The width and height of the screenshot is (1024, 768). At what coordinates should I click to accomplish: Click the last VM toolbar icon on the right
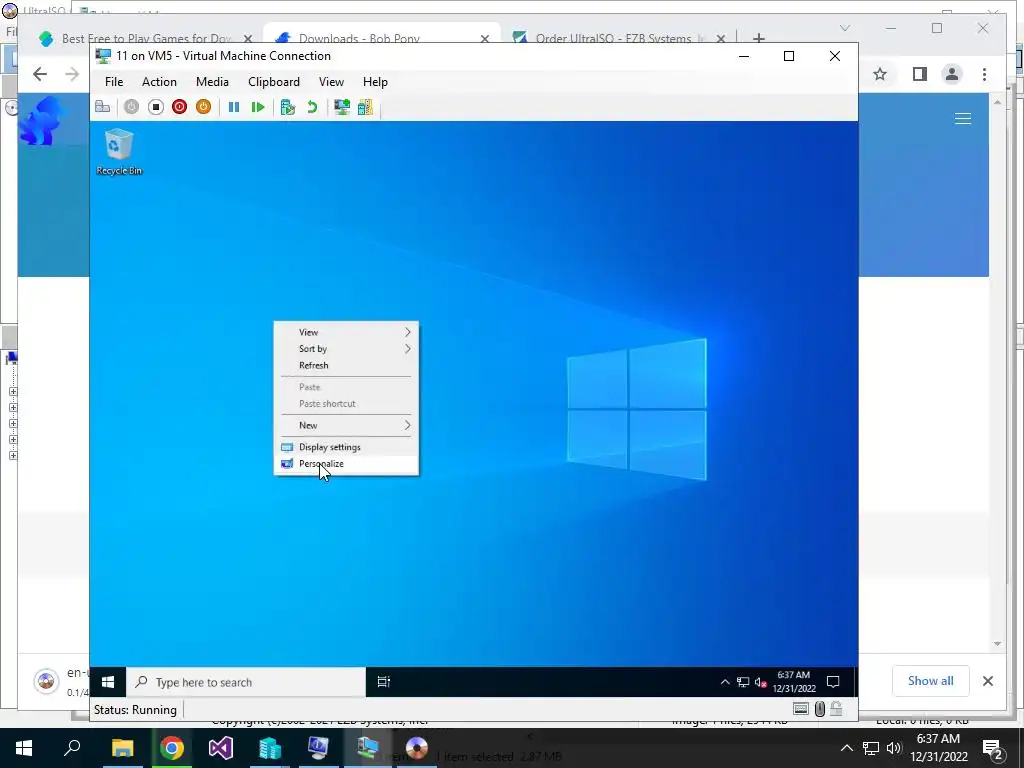tap(366, 107)
